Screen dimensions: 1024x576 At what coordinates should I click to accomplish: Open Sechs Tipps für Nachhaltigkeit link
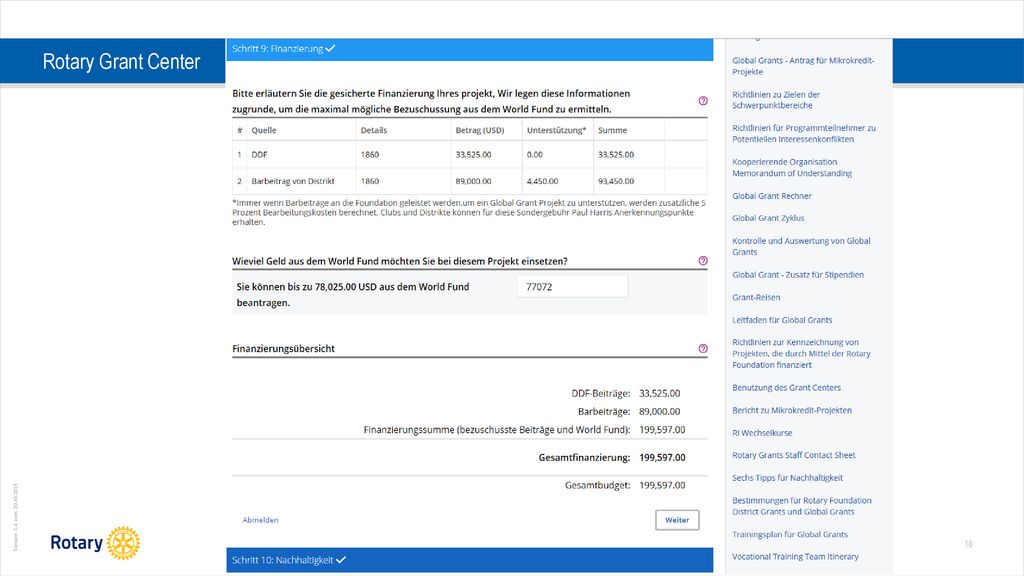click(787, 478)
